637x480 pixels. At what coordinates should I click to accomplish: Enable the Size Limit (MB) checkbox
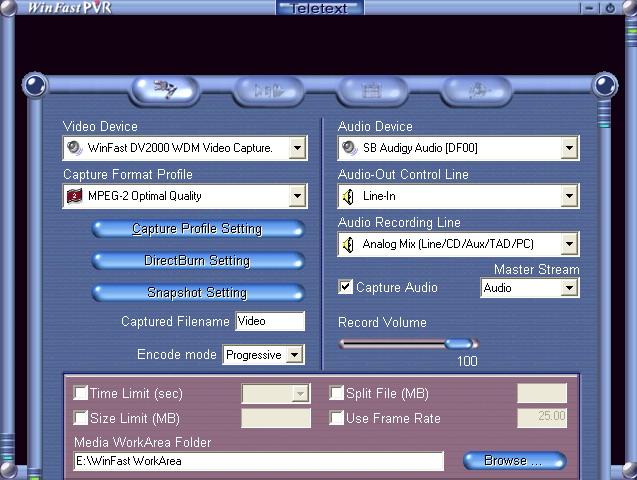[x=80, y=417]
